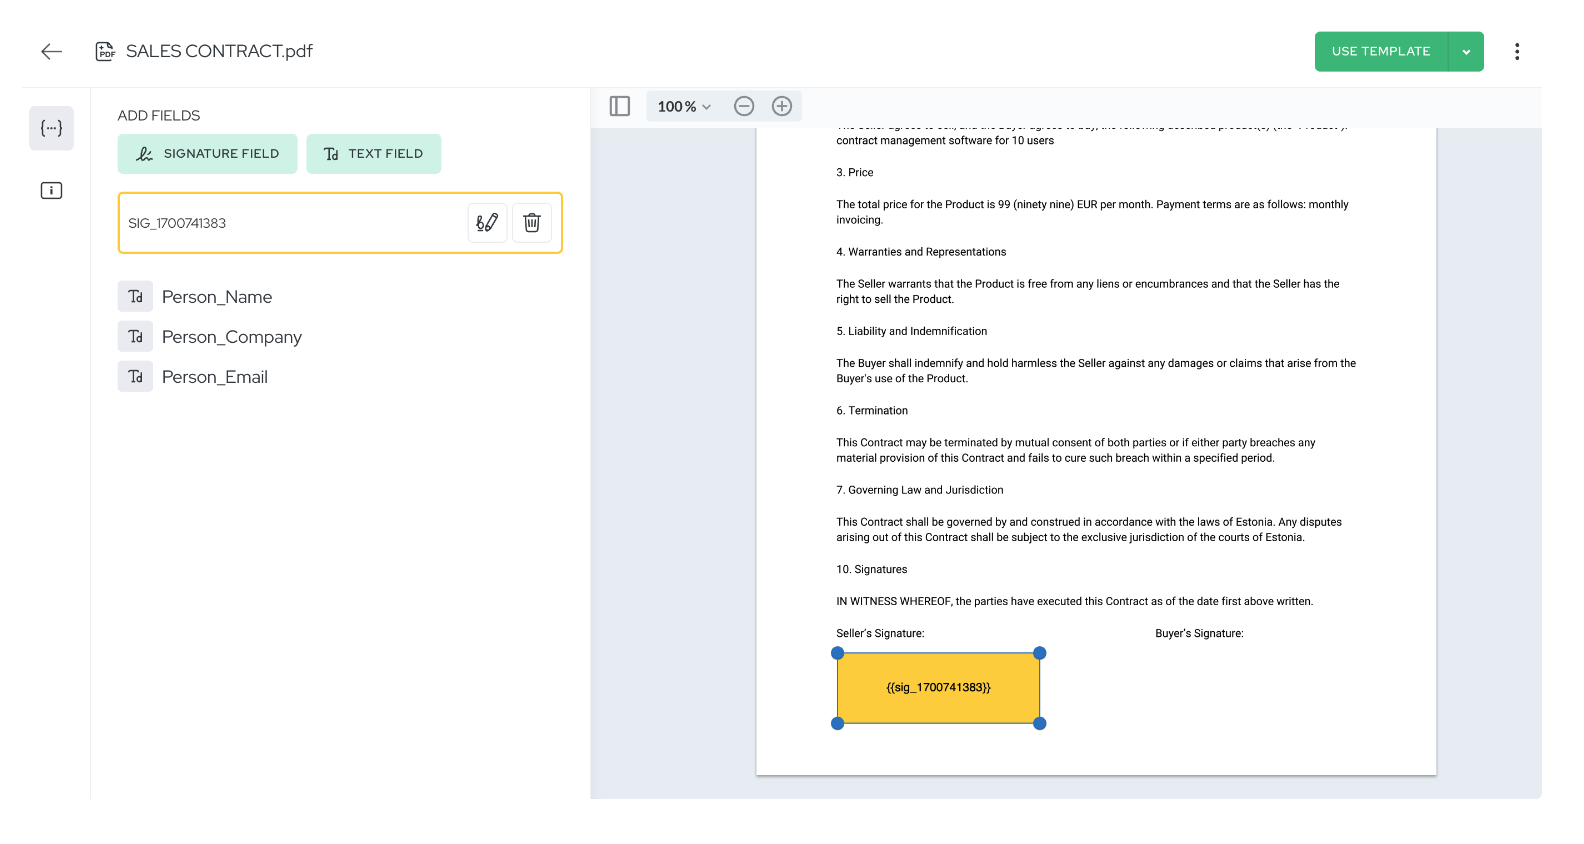Click the "6. Termination" heading
Screen dimensions: 1584x844
pyautogui.click(x=872, y=411)
